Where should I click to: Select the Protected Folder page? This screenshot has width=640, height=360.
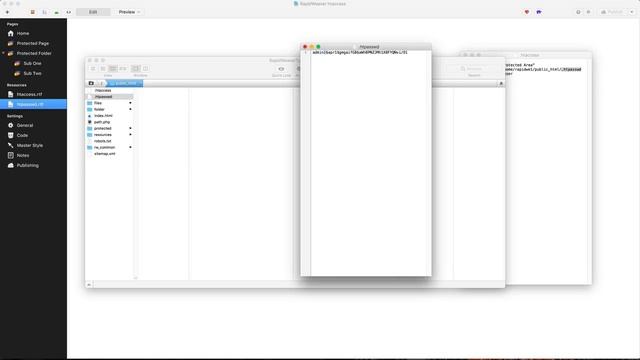tap(34, 53)
